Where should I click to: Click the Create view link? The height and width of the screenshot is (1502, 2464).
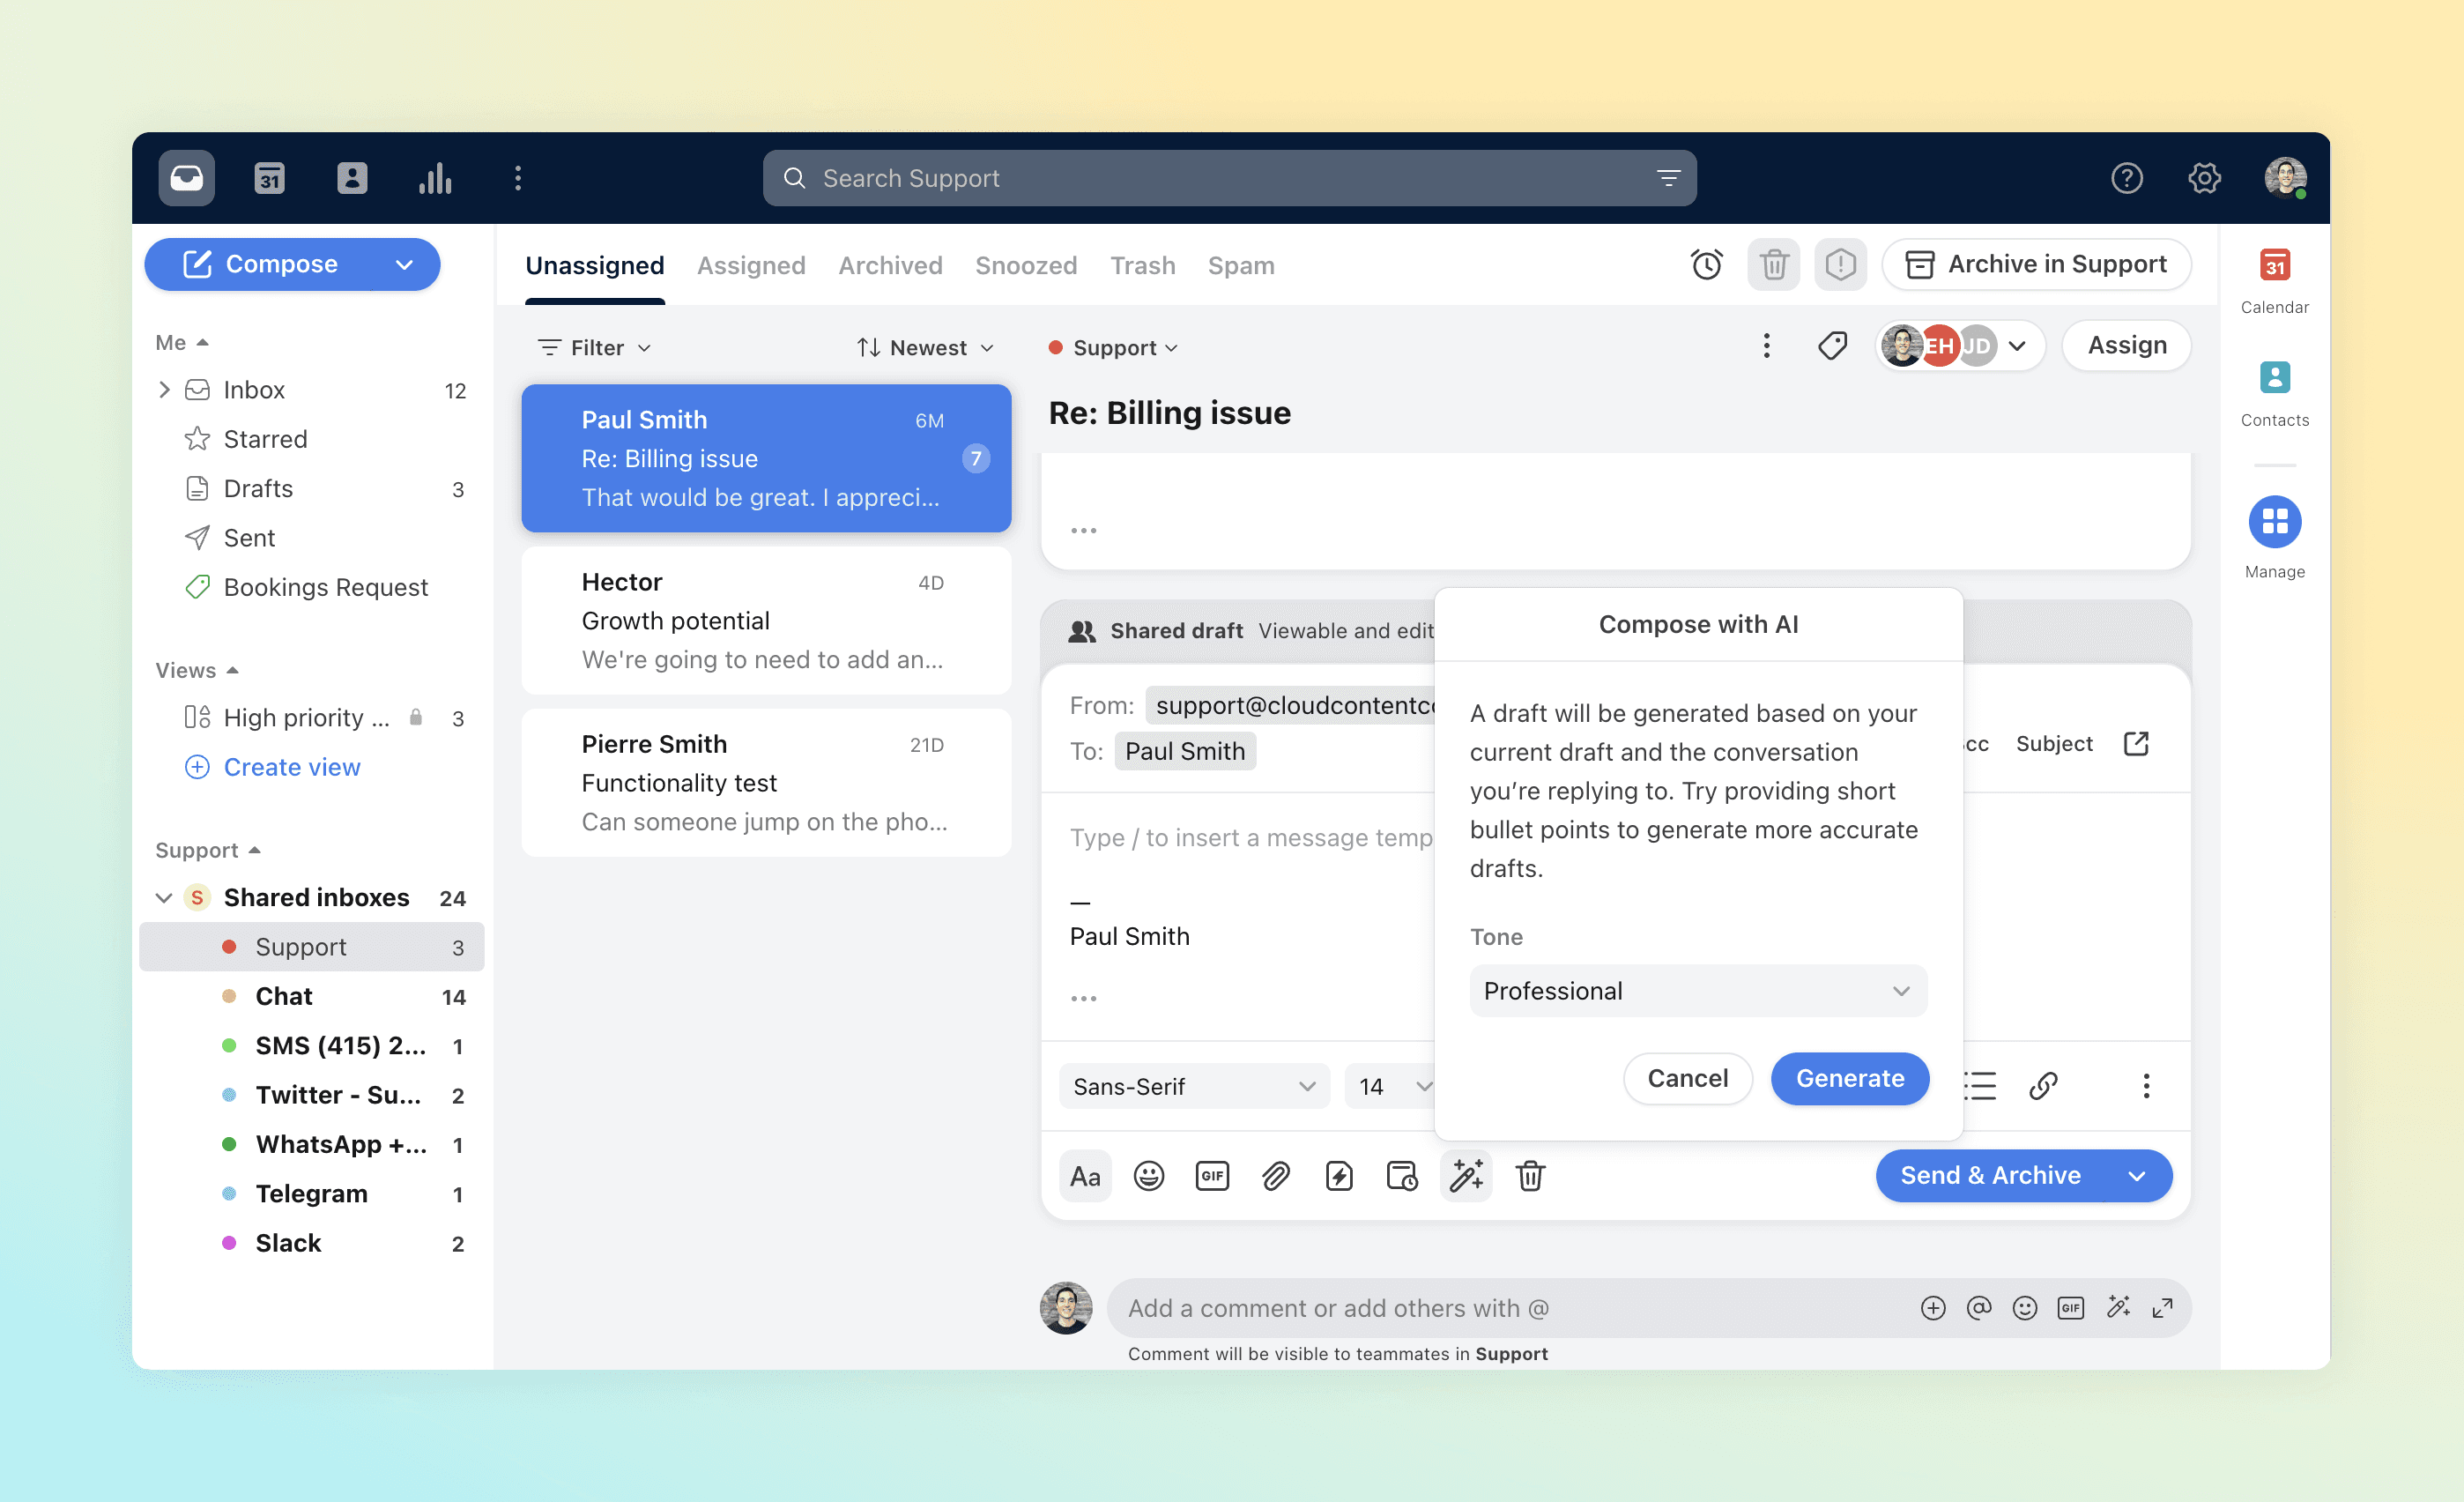coord(292,767)
